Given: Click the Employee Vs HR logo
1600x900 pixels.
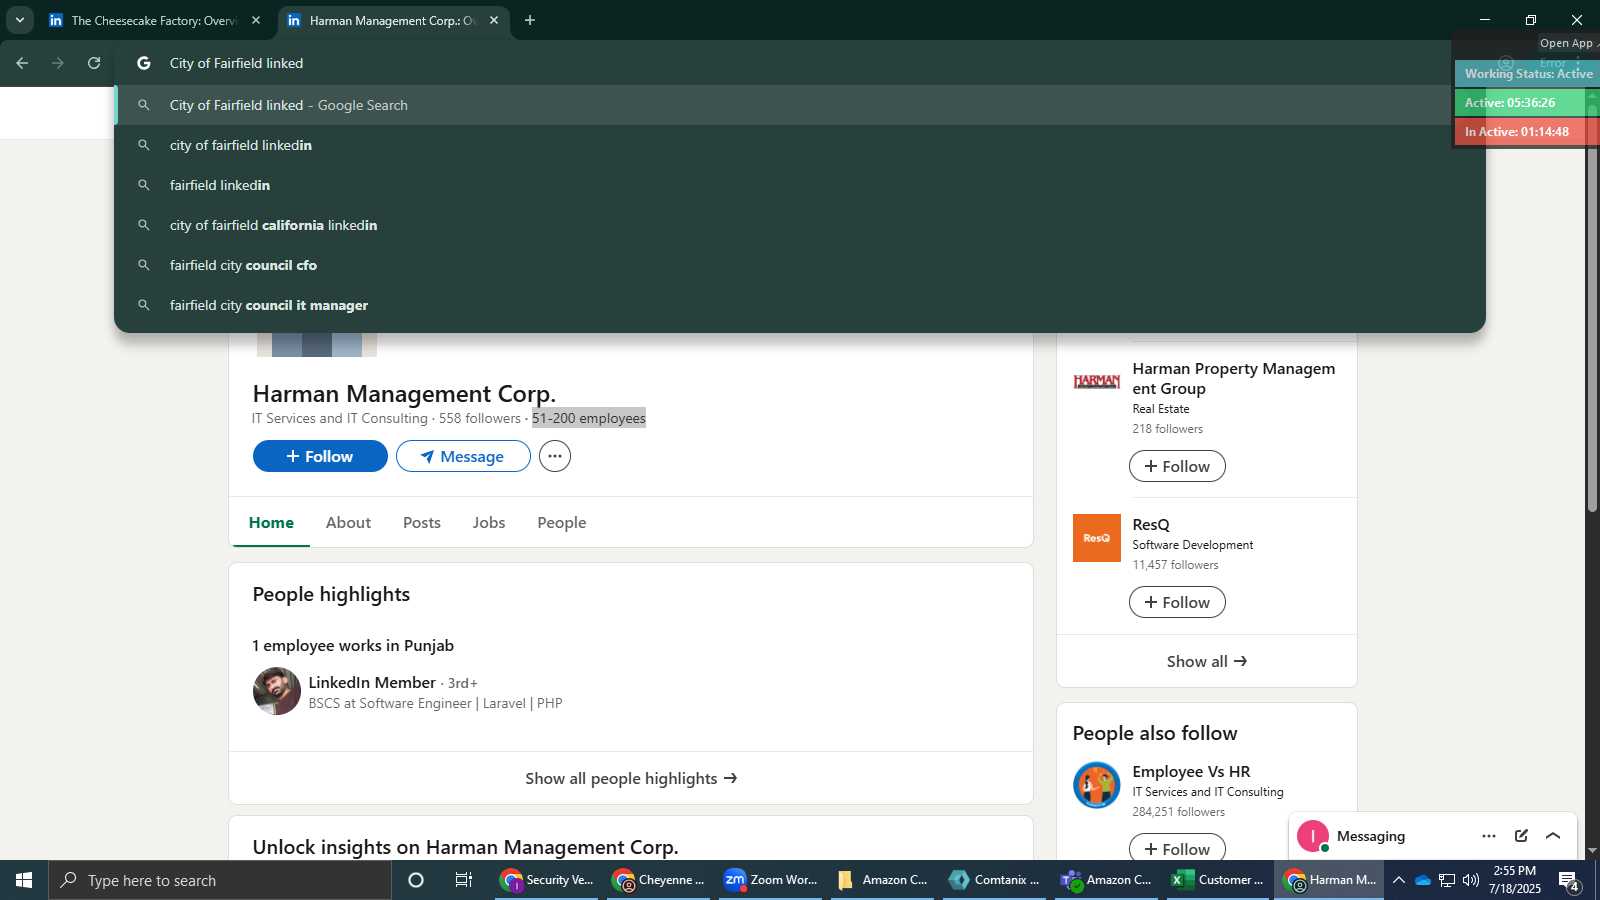Looking at the screenshot, I should (1097, 785).
